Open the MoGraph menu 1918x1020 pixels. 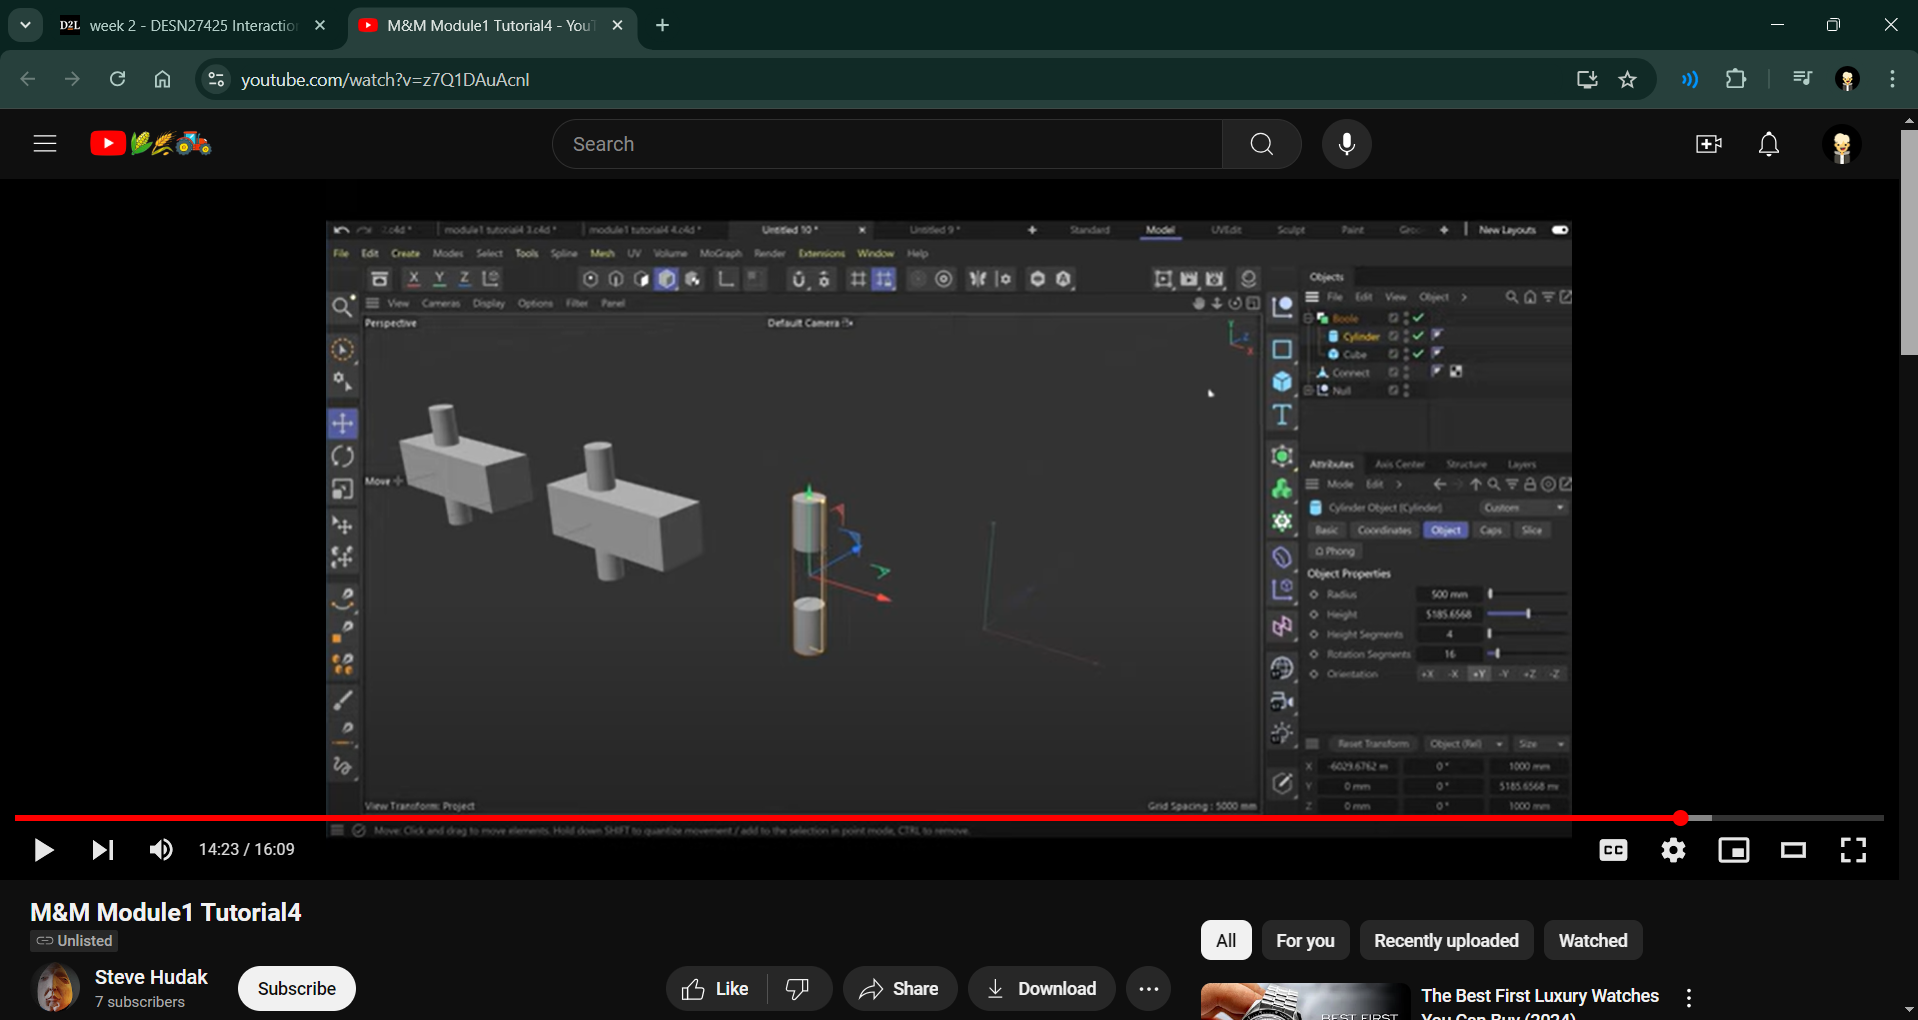[720, 253]
